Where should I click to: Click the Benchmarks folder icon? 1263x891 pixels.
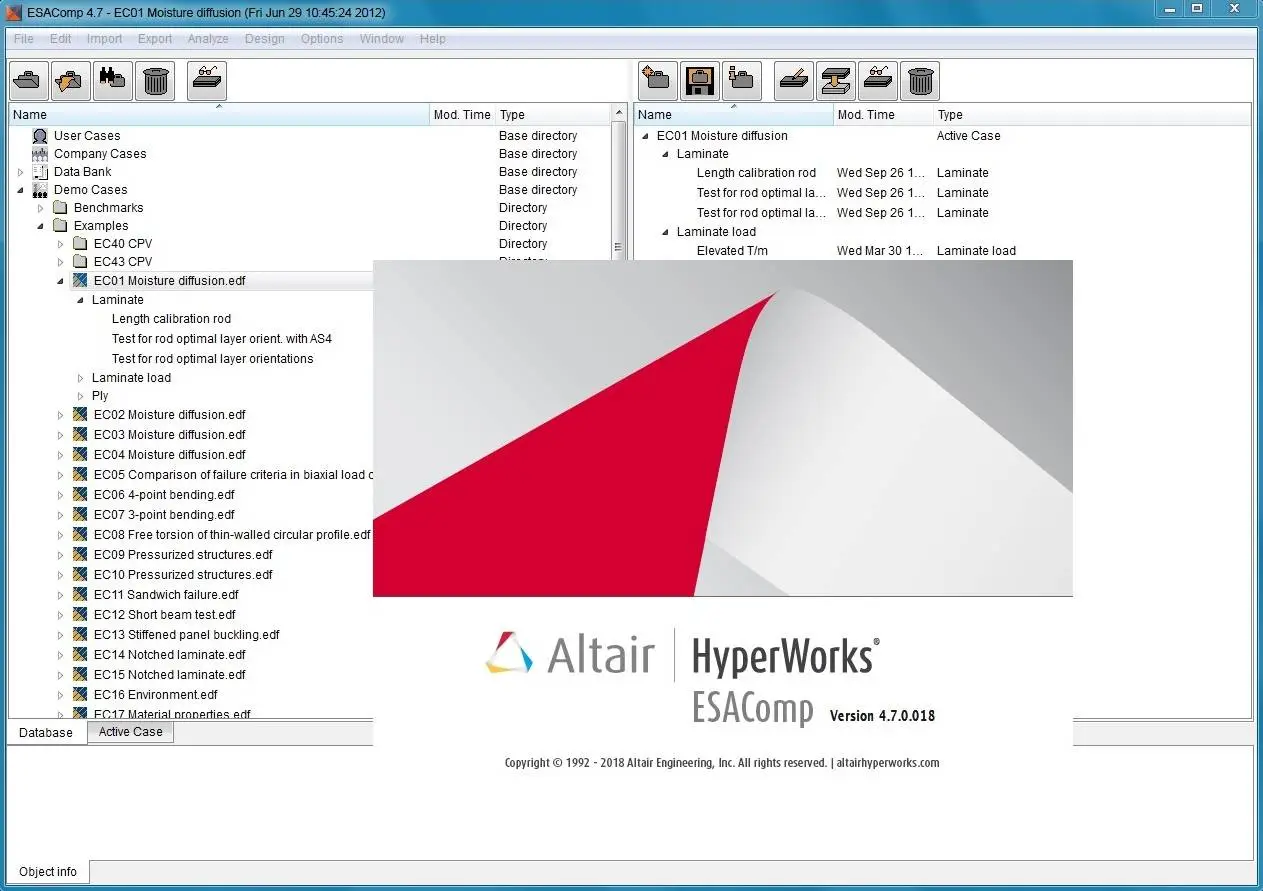[x=60, y=208]
